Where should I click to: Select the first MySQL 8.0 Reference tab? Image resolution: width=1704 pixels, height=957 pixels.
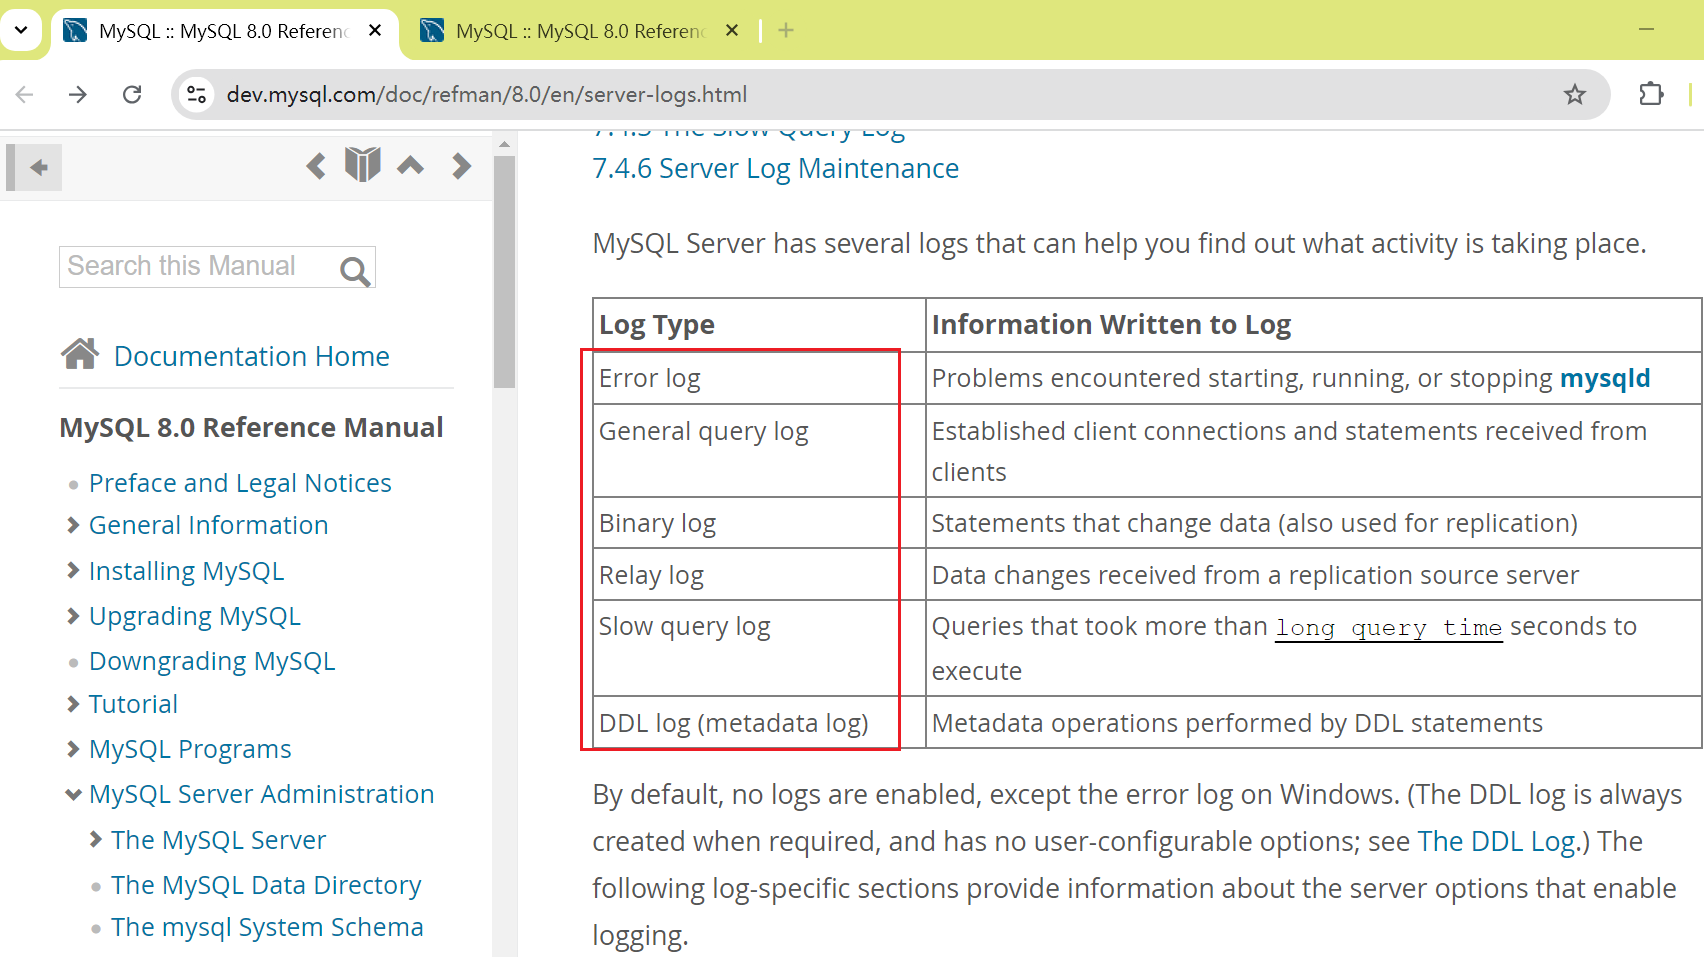pyautogui.click(x=222, y=31)
